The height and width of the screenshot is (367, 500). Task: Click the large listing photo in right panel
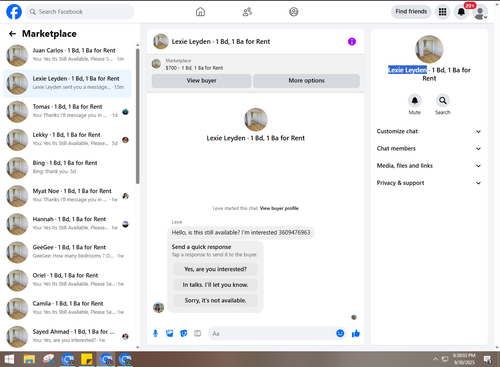click(x=429, y=49)
